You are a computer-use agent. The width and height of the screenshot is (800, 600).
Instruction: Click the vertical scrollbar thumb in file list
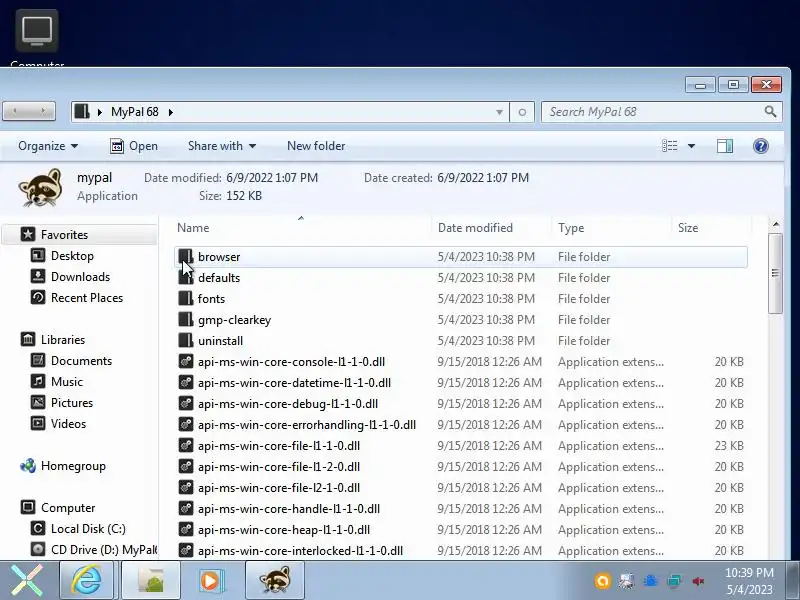point(775,273)
